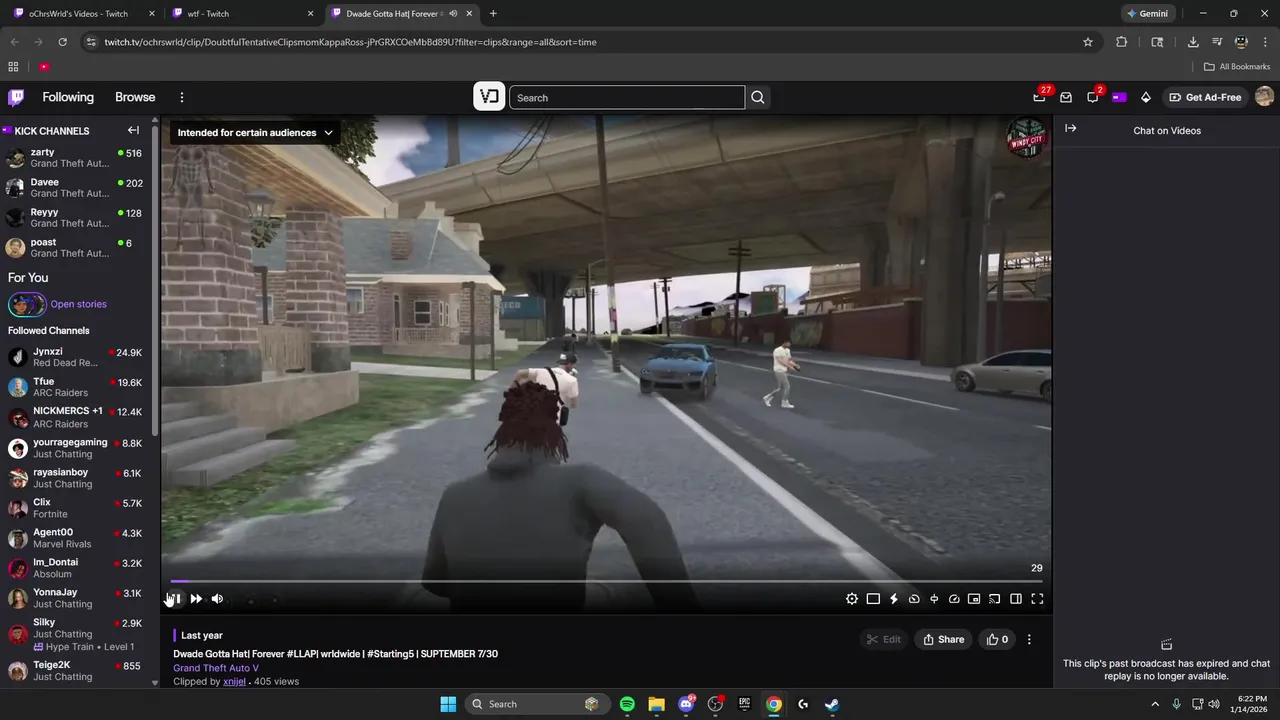Expand the 'Intended for certain audiences' label
Screen dimensions: 1280x720
[x=256, y=132]
